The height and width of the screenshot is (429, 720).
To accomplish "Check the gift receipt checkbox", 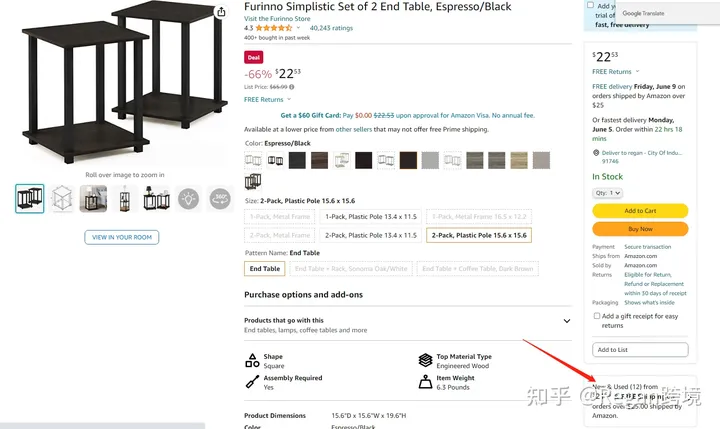I will (597, 316).
